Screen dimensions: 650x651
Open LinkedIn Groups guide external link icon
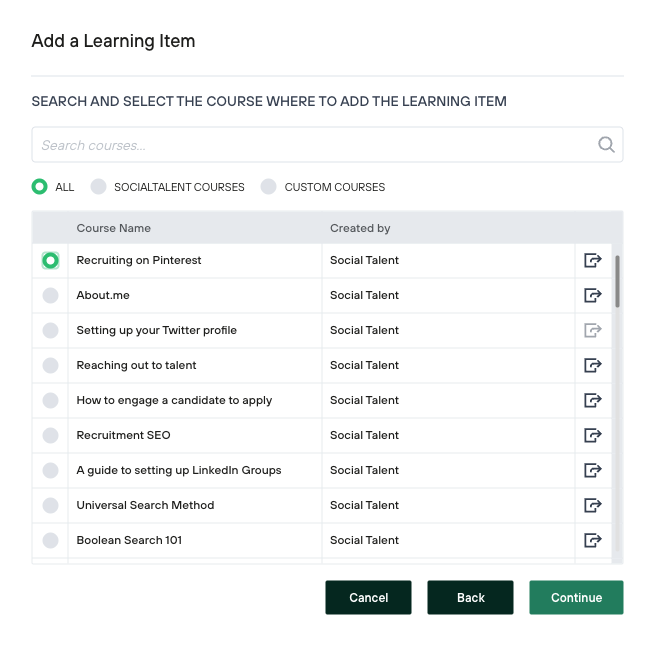tap(593, 470)
